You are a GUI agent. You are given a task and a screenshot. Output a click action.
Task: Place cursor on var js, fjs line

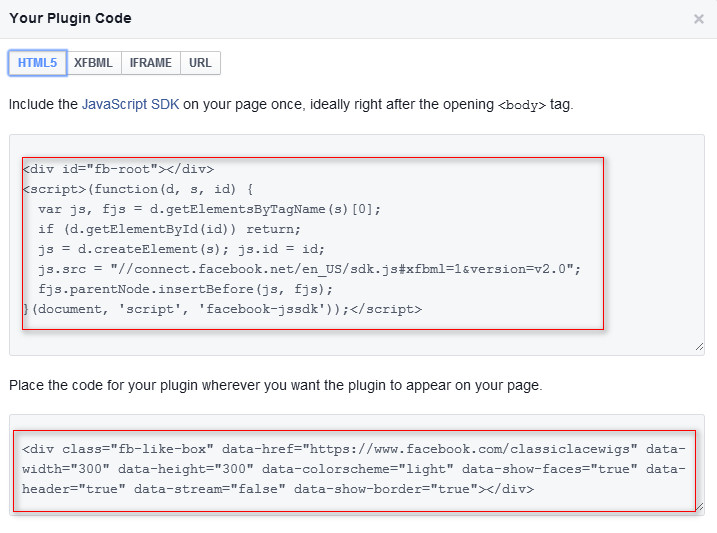(x=209, y=209)
